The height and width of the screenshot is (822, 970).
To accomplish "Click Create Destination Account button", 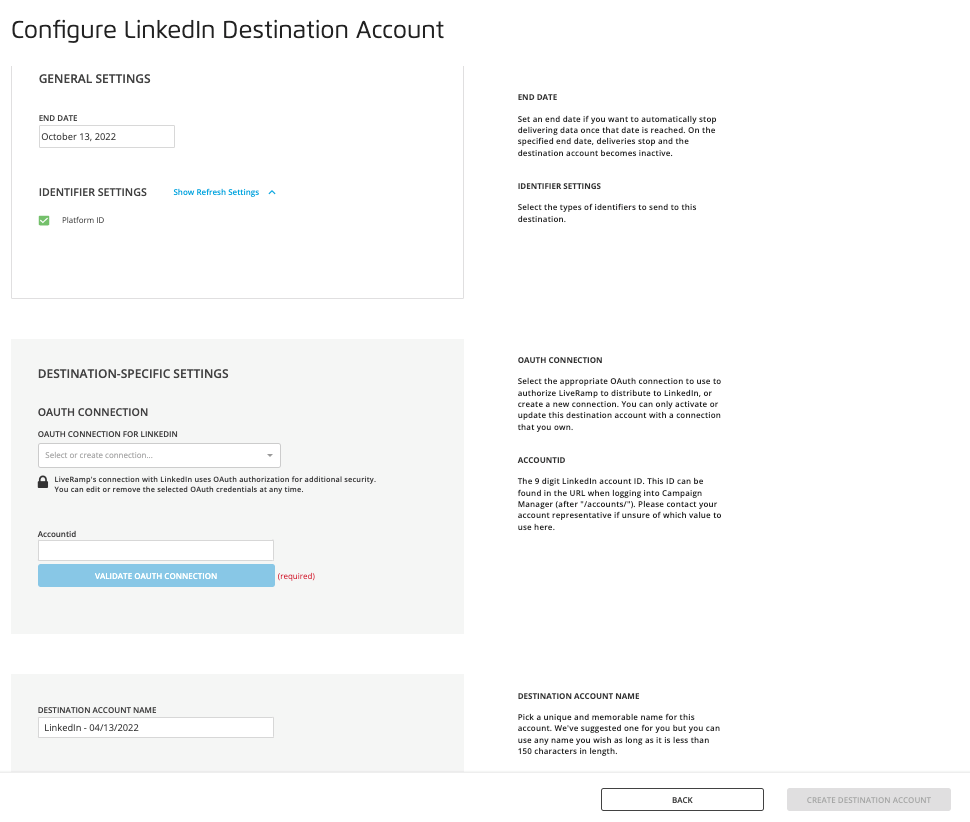I will 869,800.
